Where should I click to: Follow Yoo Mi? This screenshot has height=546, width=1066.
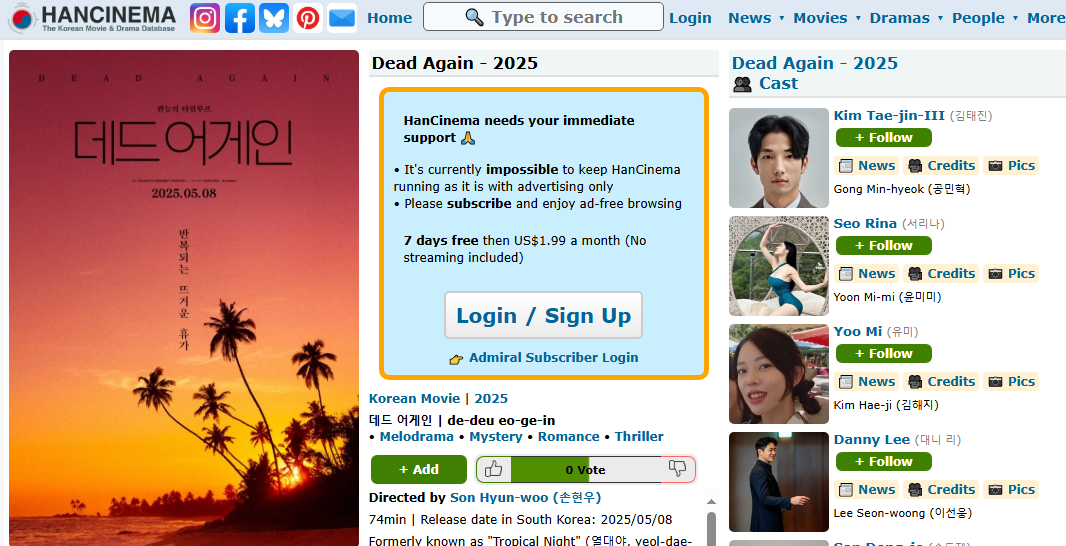click(x=884, y=354)
